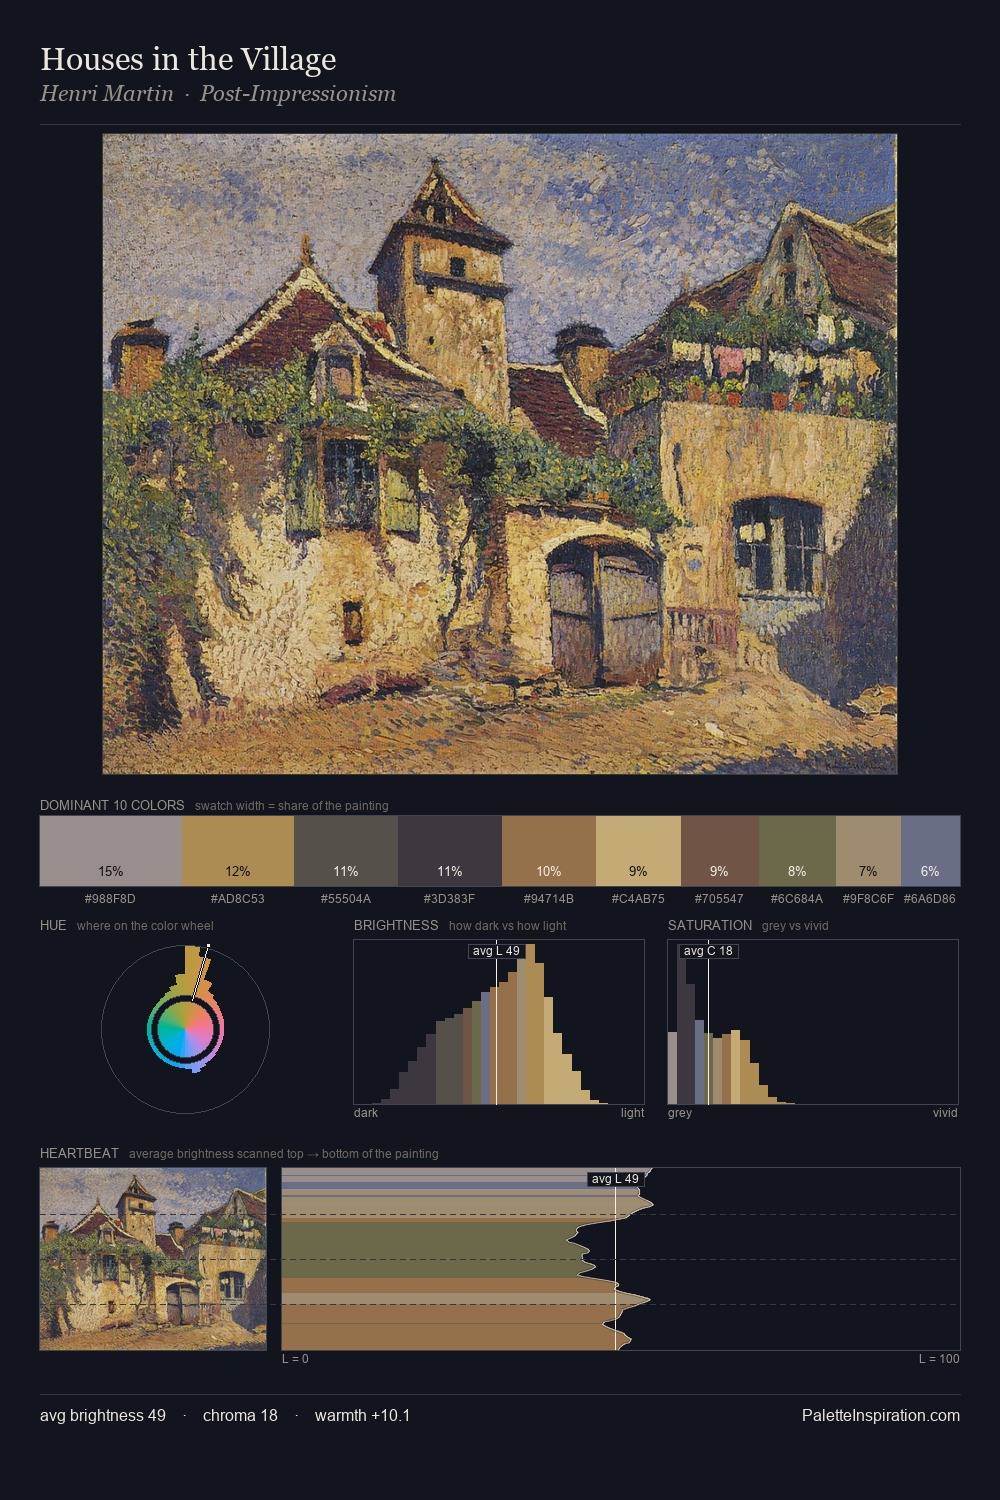1000x1500 pixels.
Task: Click the Heartbeat painting thumbnail
Action: [153, 1259]
